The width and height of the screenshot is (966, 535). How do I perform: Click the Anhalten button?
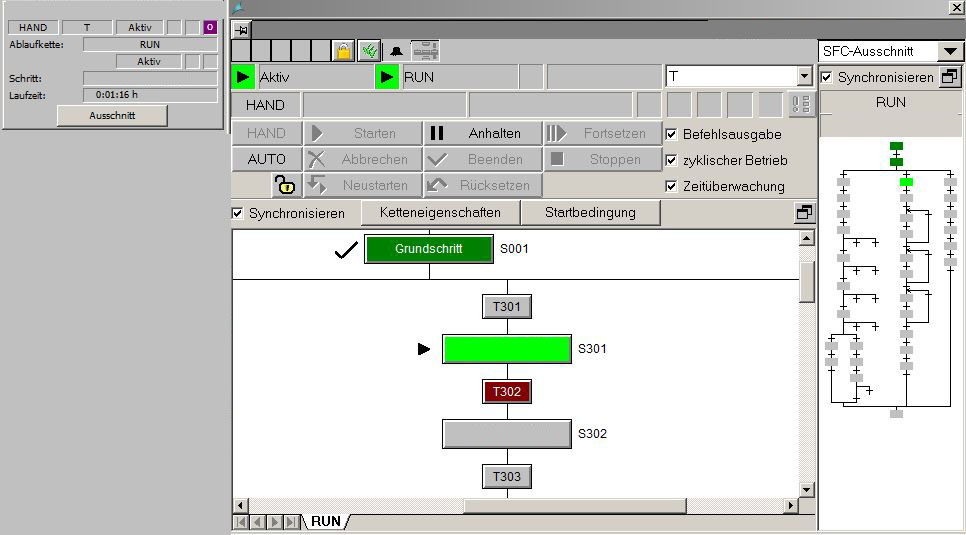click(x=482, y=133)
